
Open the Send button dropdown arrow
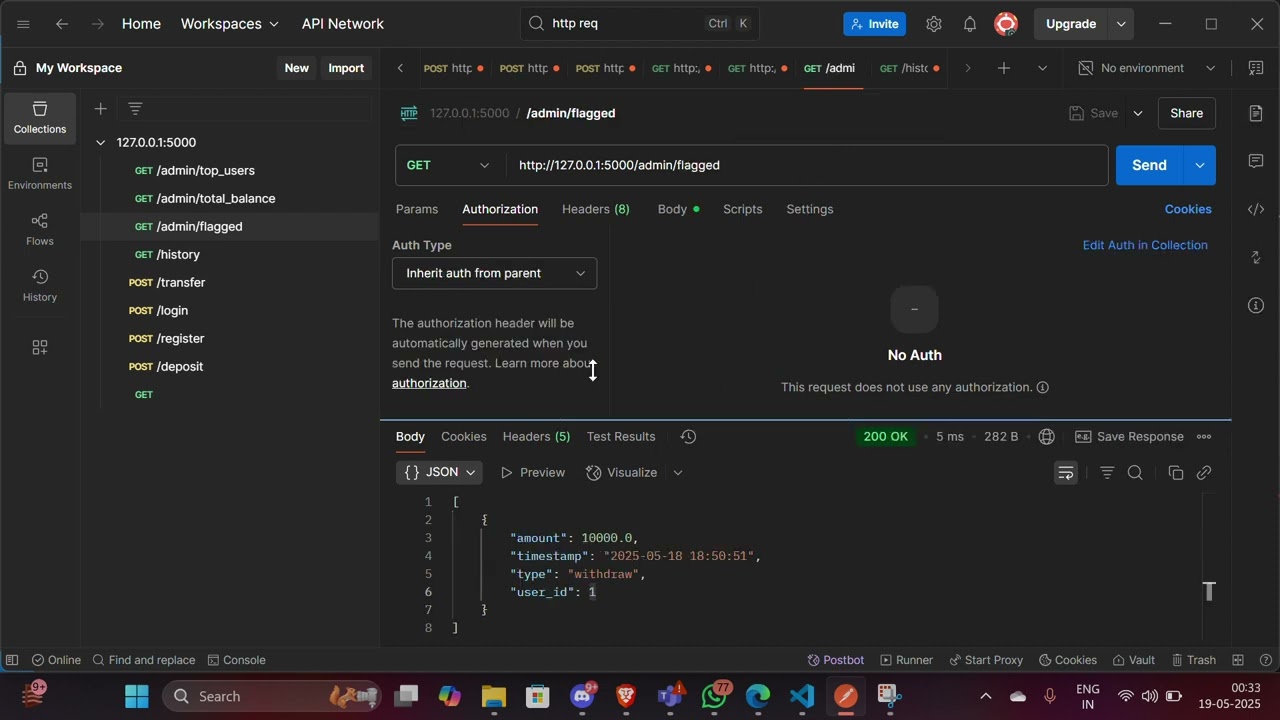coord(1199,165)
